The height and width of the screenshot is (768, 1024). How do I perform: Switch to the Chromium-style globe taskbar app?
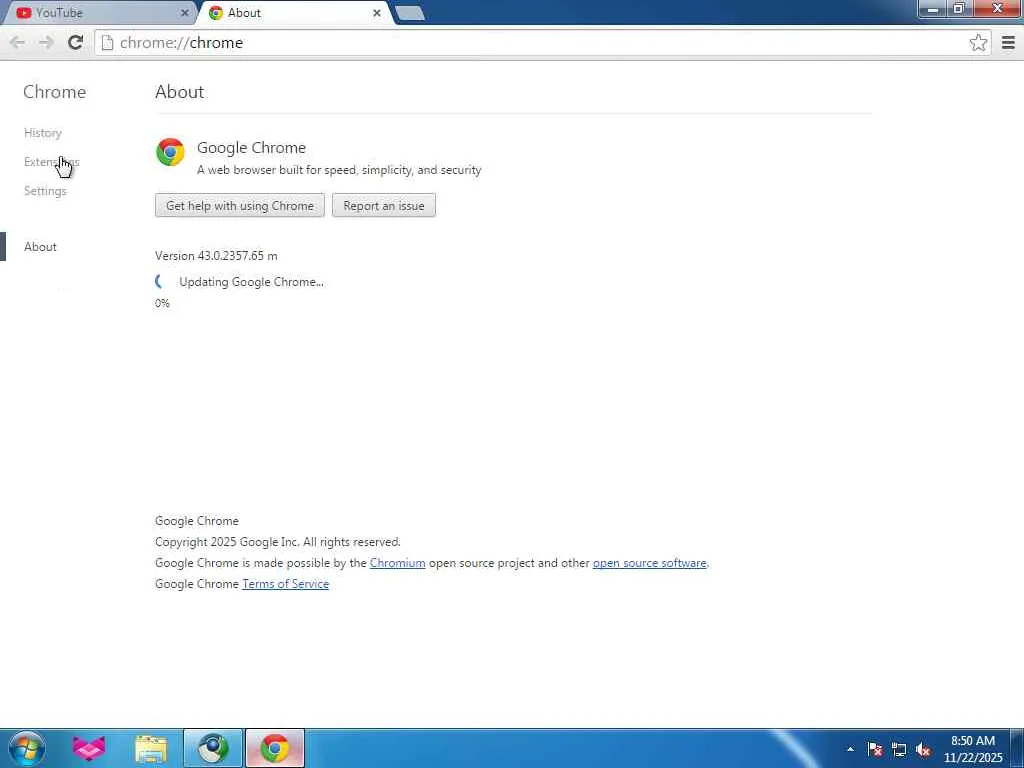(213, 748)
